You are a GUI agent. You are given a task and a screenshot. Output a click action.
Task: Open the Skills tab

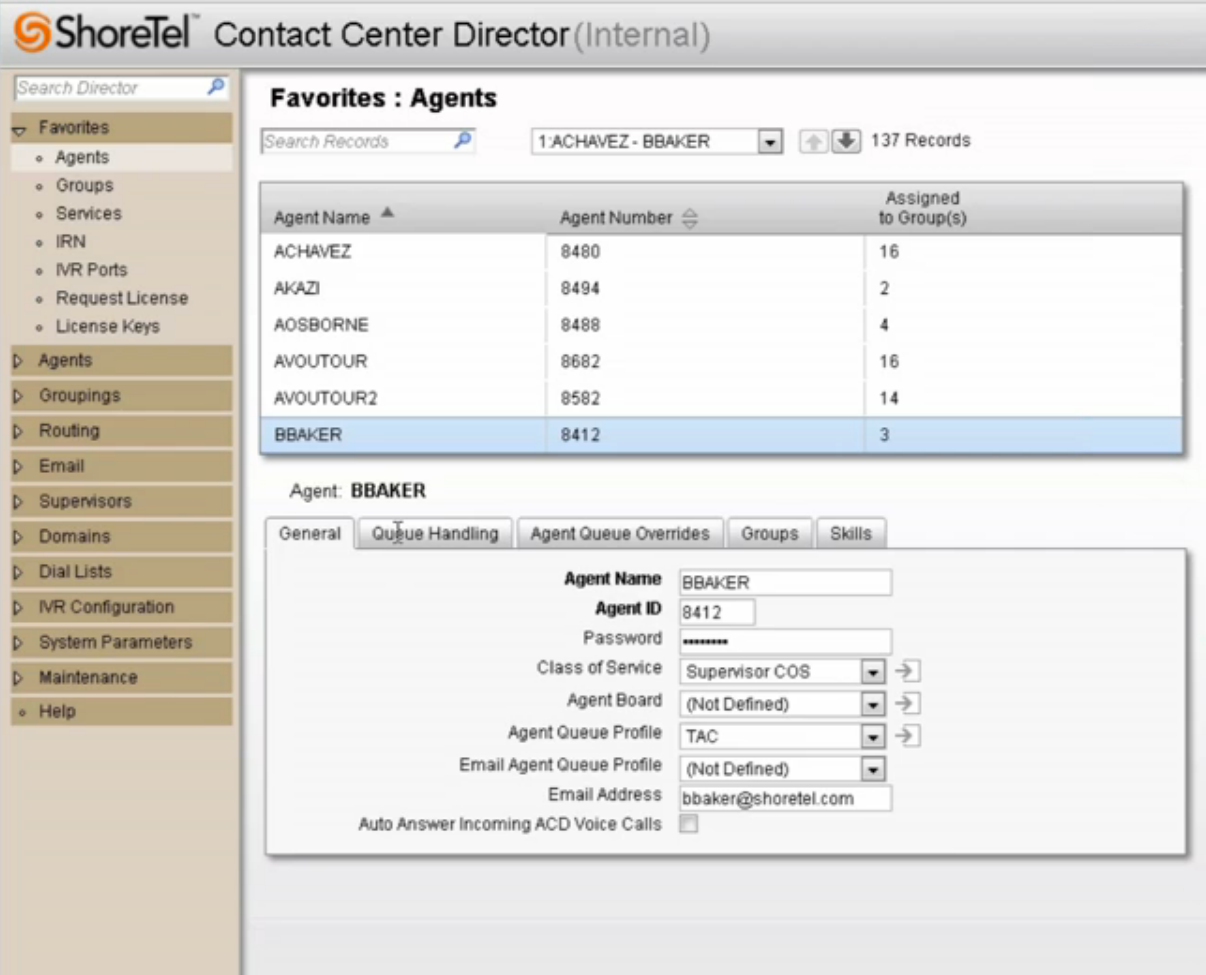tap(850, 534)
